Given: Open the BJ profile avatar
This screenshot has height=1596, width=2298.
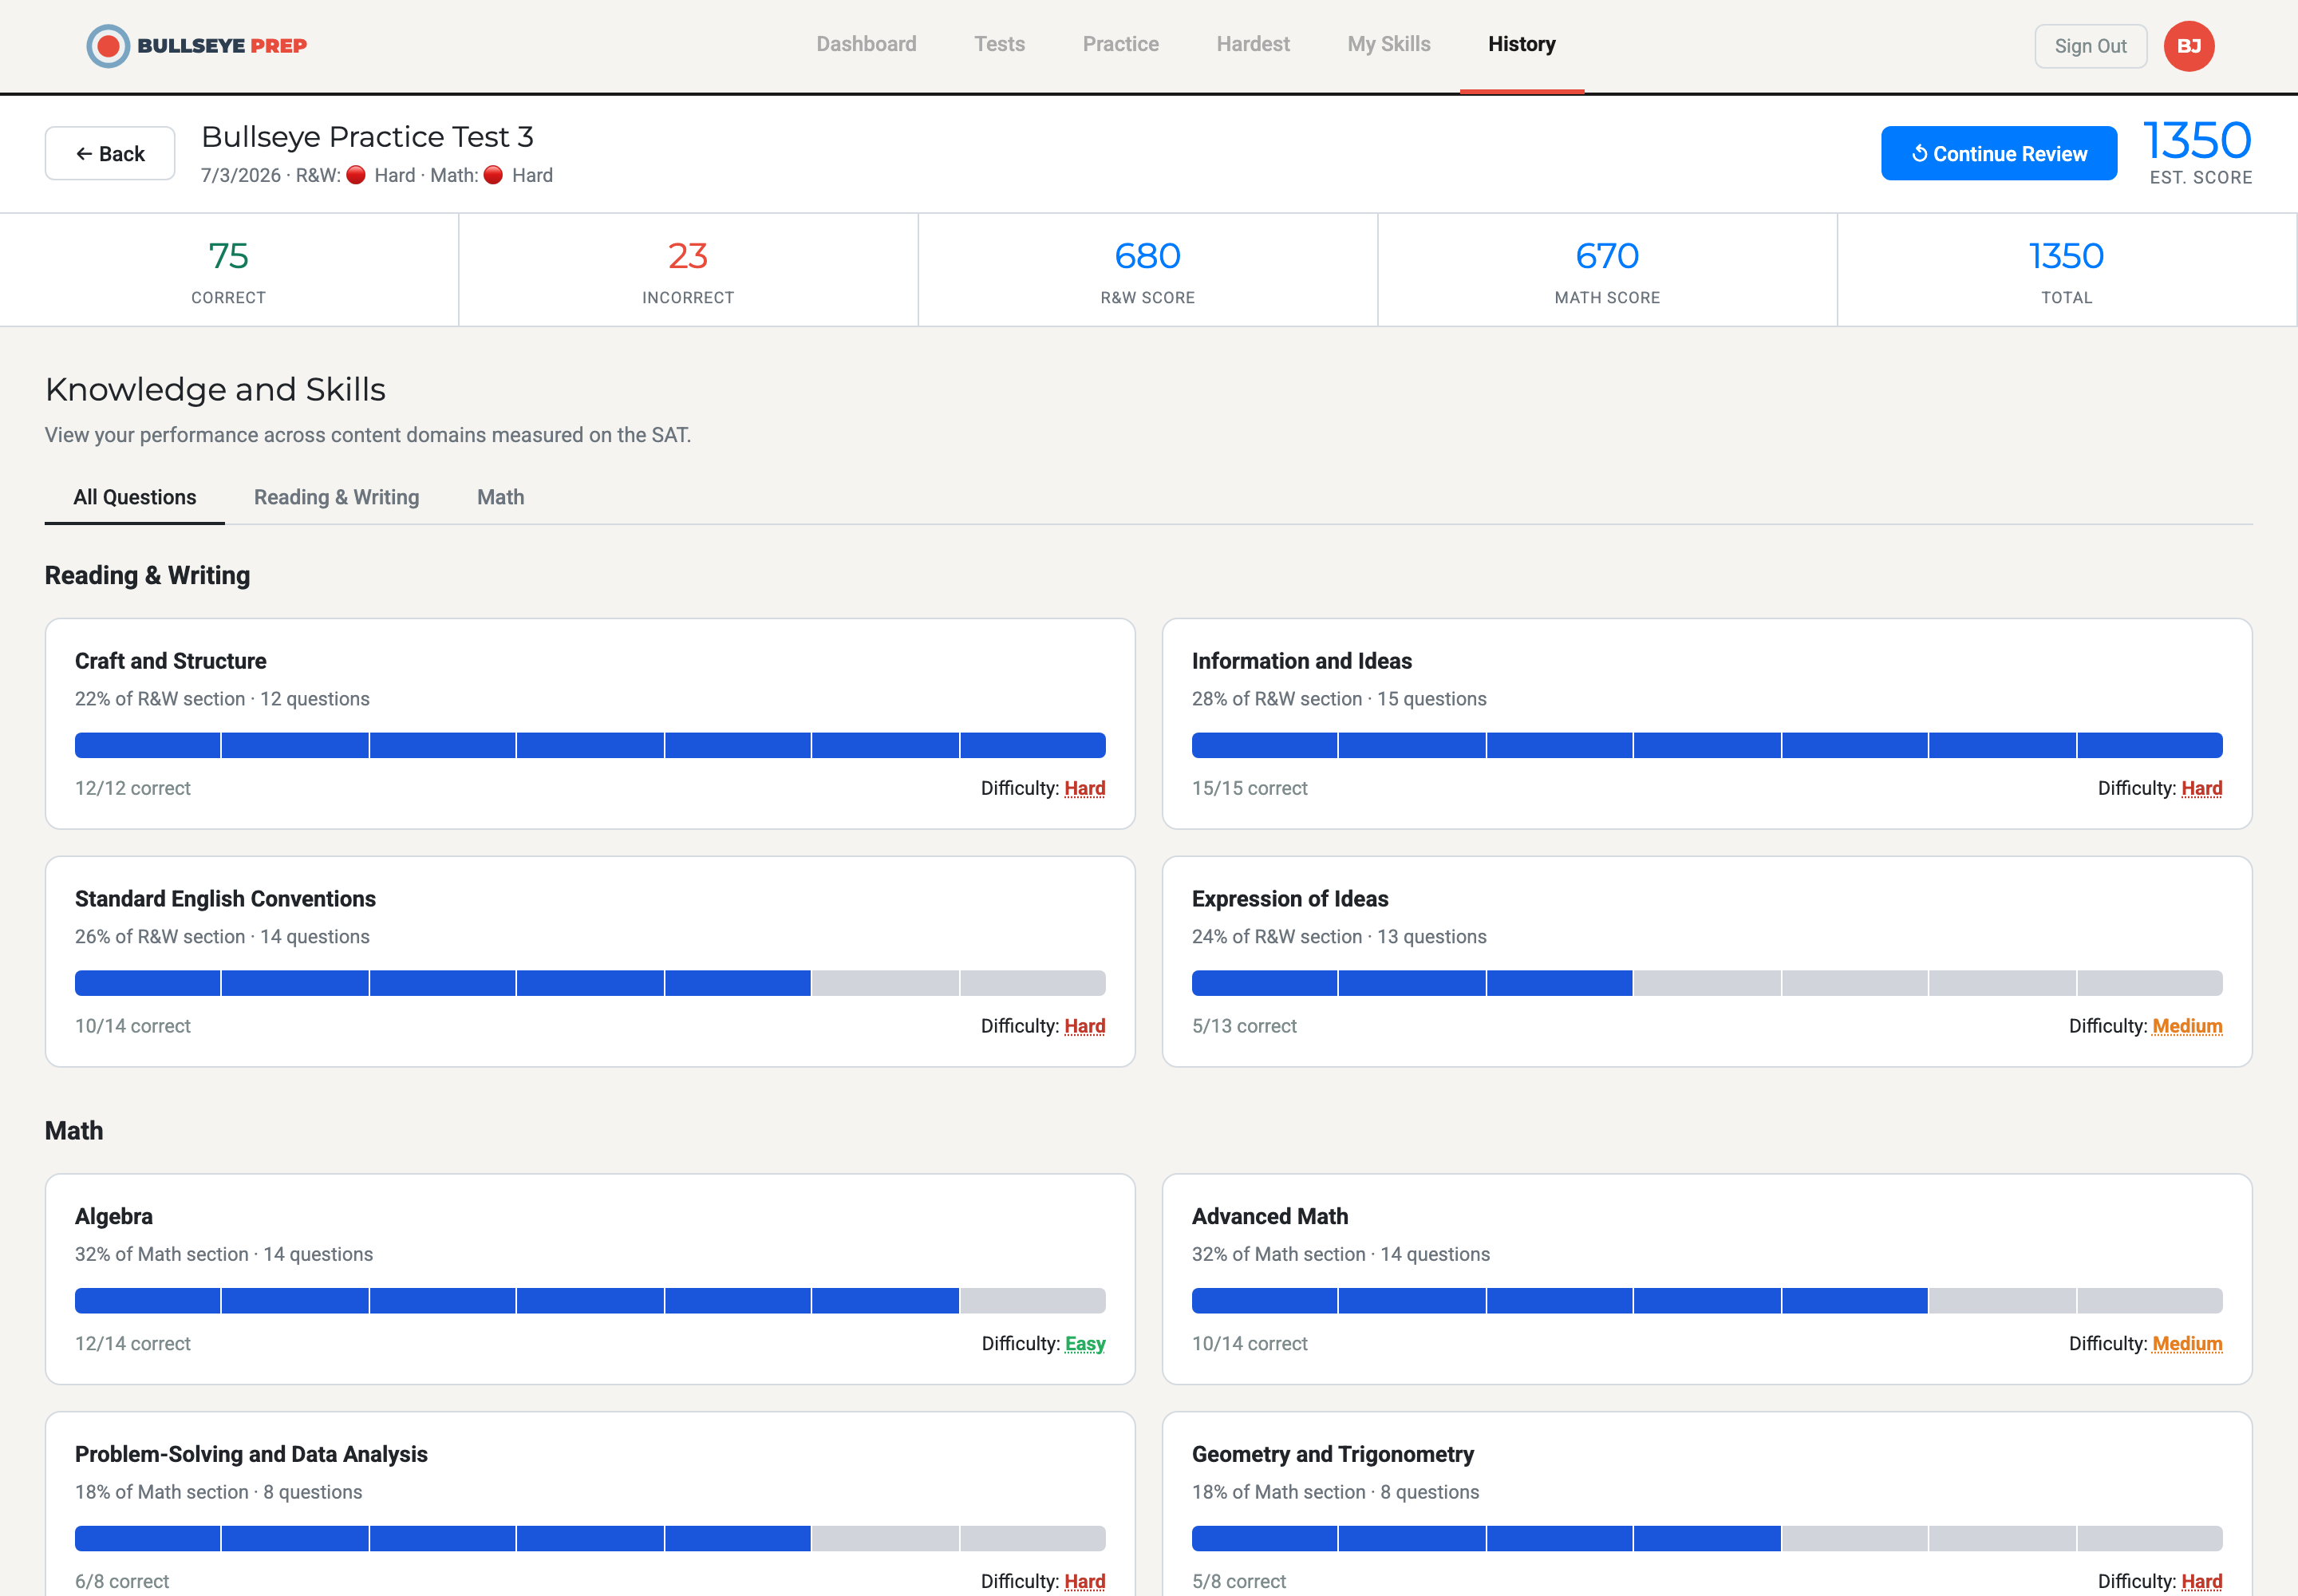Looking at the screenshot, I should 2189,46.
